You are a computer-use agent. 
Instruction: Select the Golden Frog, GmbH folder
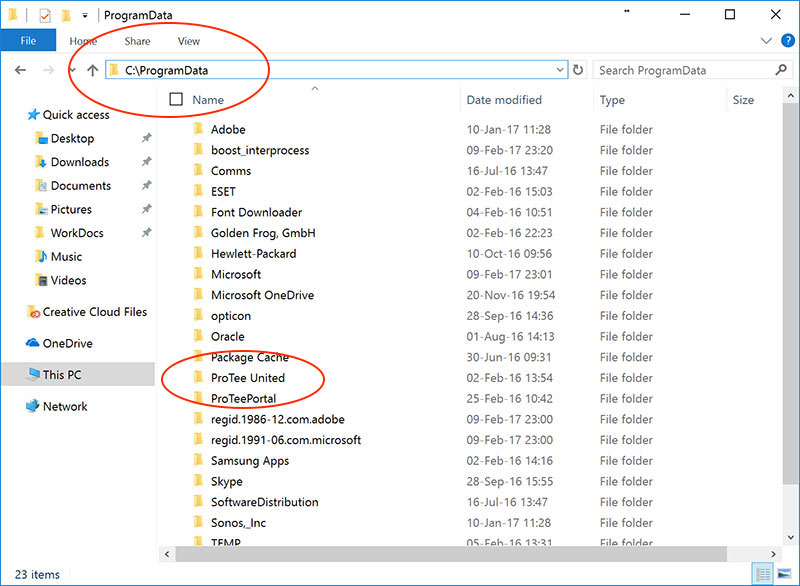pos(263,233)
